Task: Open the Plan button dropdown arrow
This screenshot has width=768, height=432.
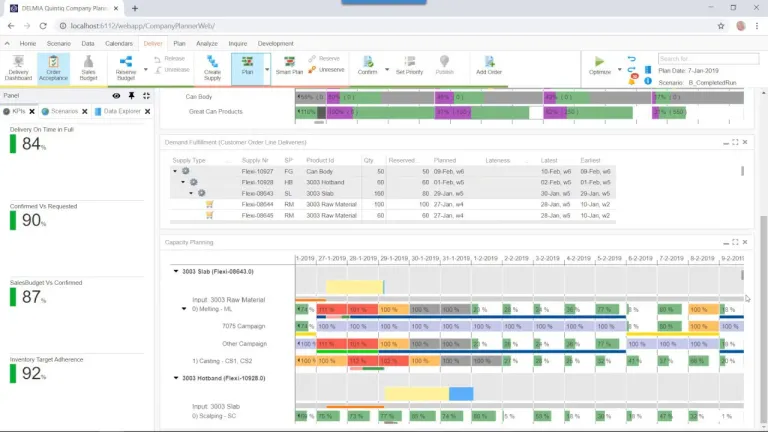Action: 267,70
